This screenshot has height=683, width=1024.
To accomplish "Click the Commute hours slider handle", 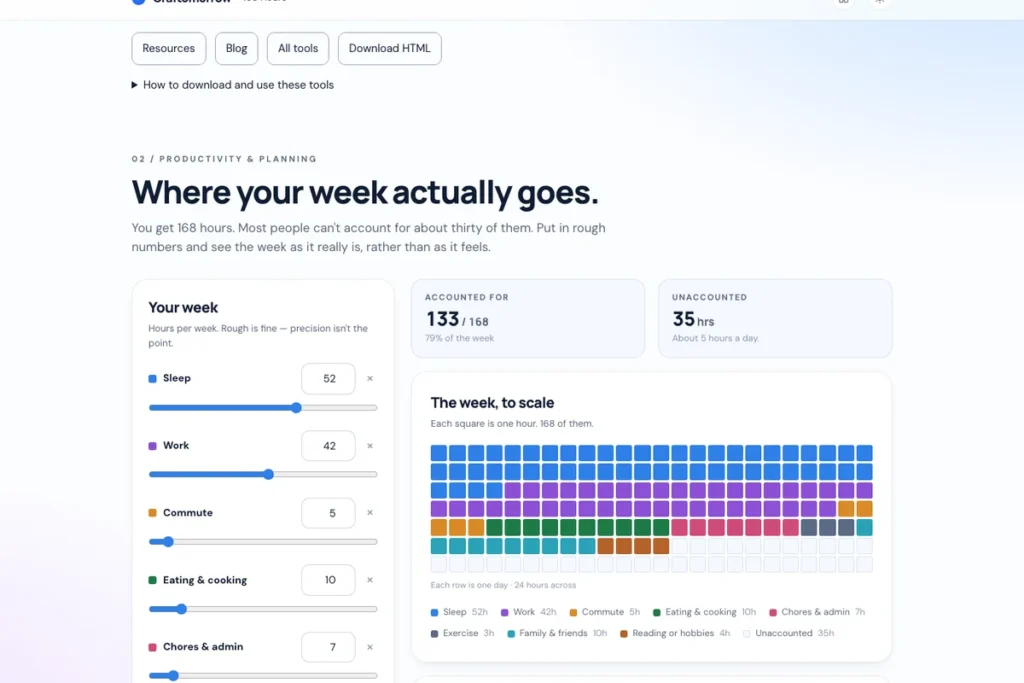I will click(168, 542).
